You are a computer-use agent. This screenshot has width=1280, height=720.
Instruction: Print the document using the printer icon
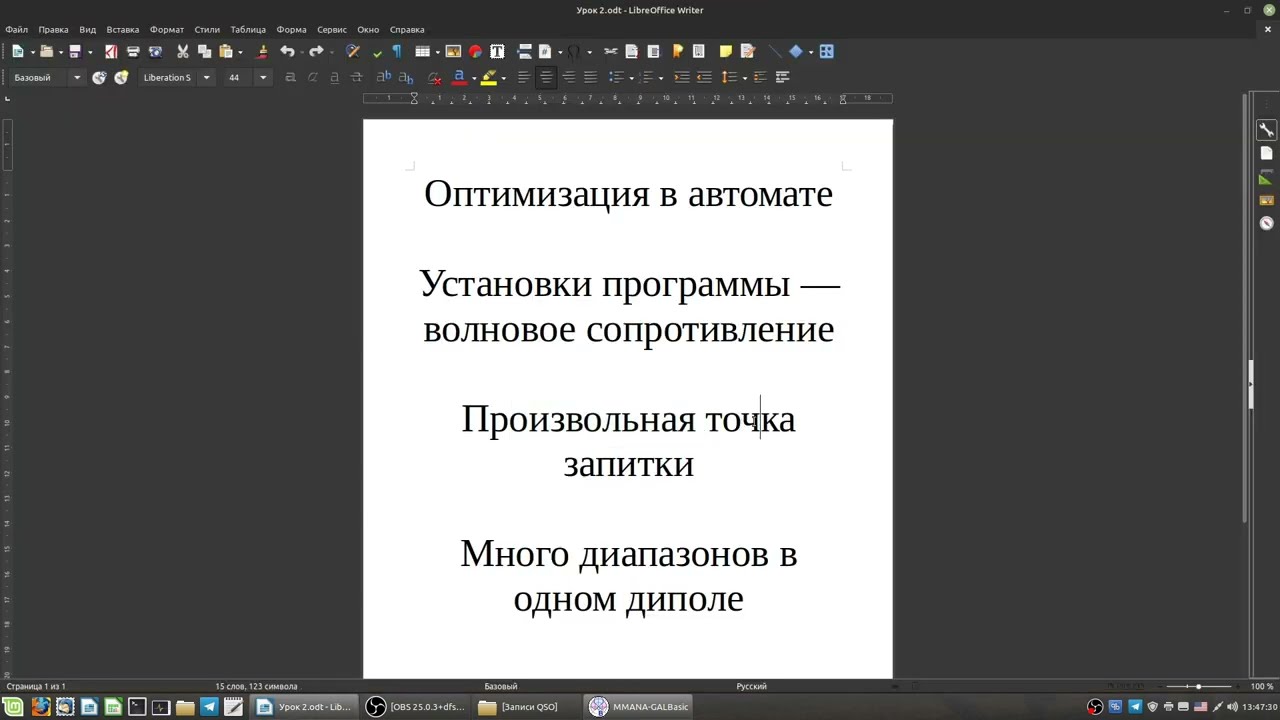point(133,51)
